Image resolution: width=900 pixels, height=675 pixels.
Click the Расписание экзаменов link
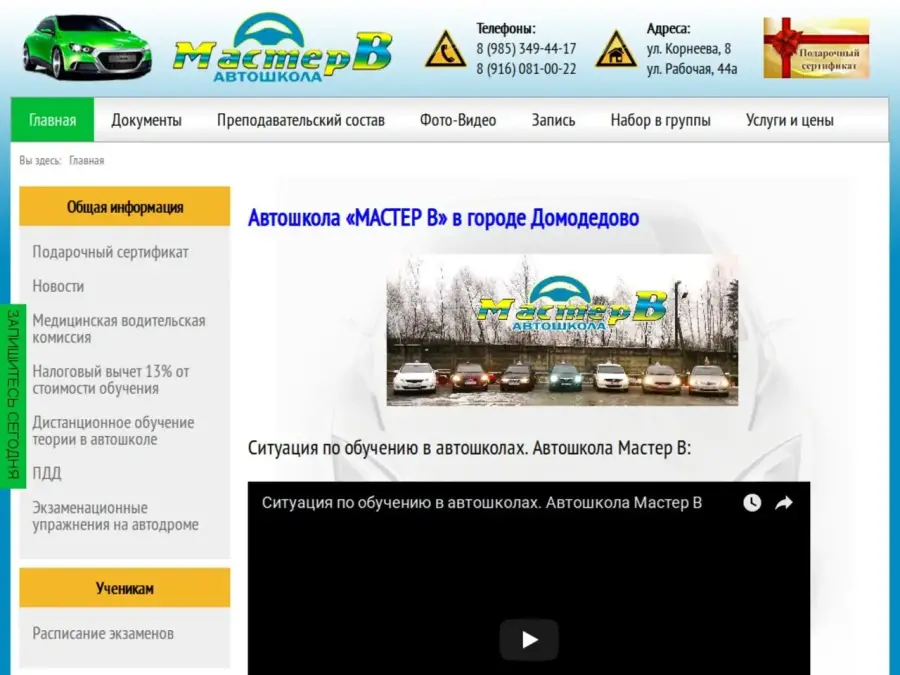click(x=103, y=633)
